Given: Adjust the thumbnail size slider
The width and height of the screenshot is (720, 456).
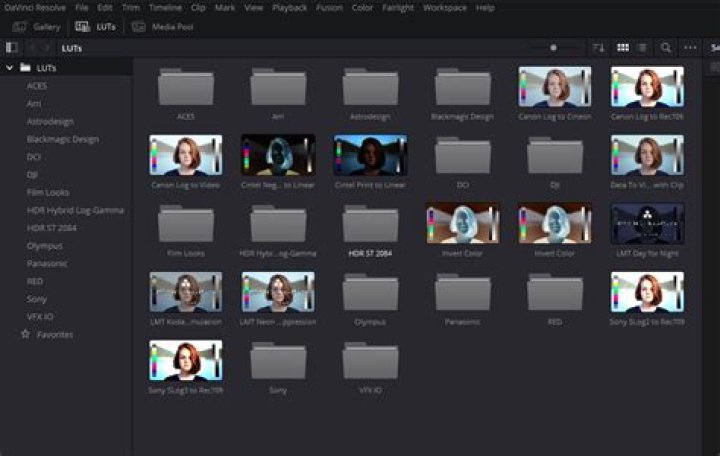Looking at the screenshot, I should (x=553, y=48).
